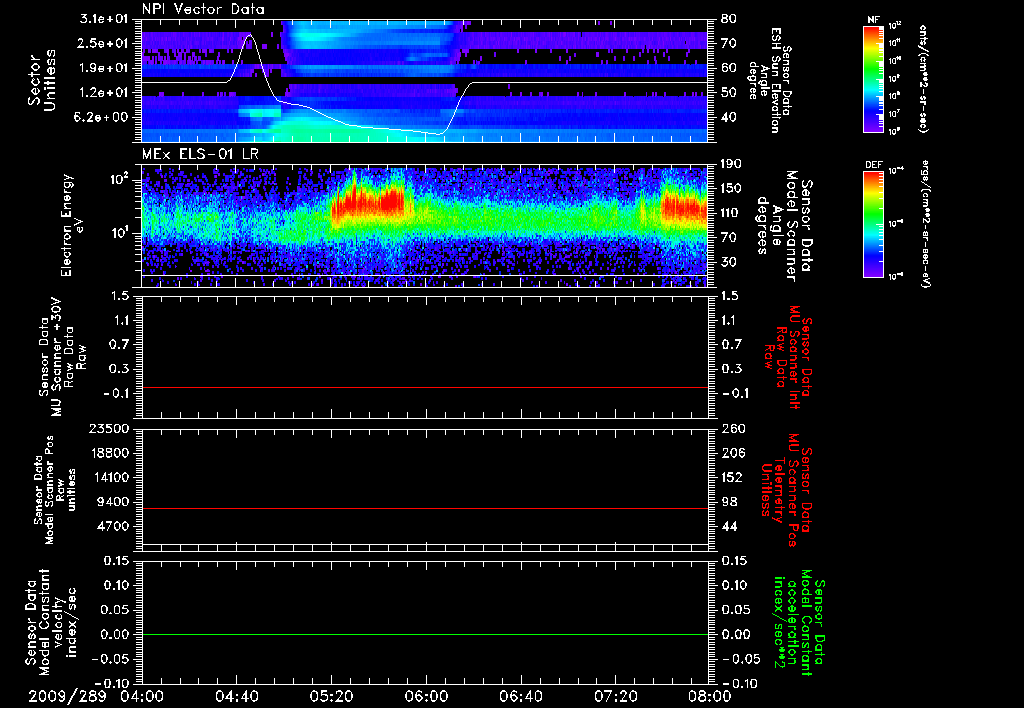Click the "08:00" time axis label

[710, 696]
